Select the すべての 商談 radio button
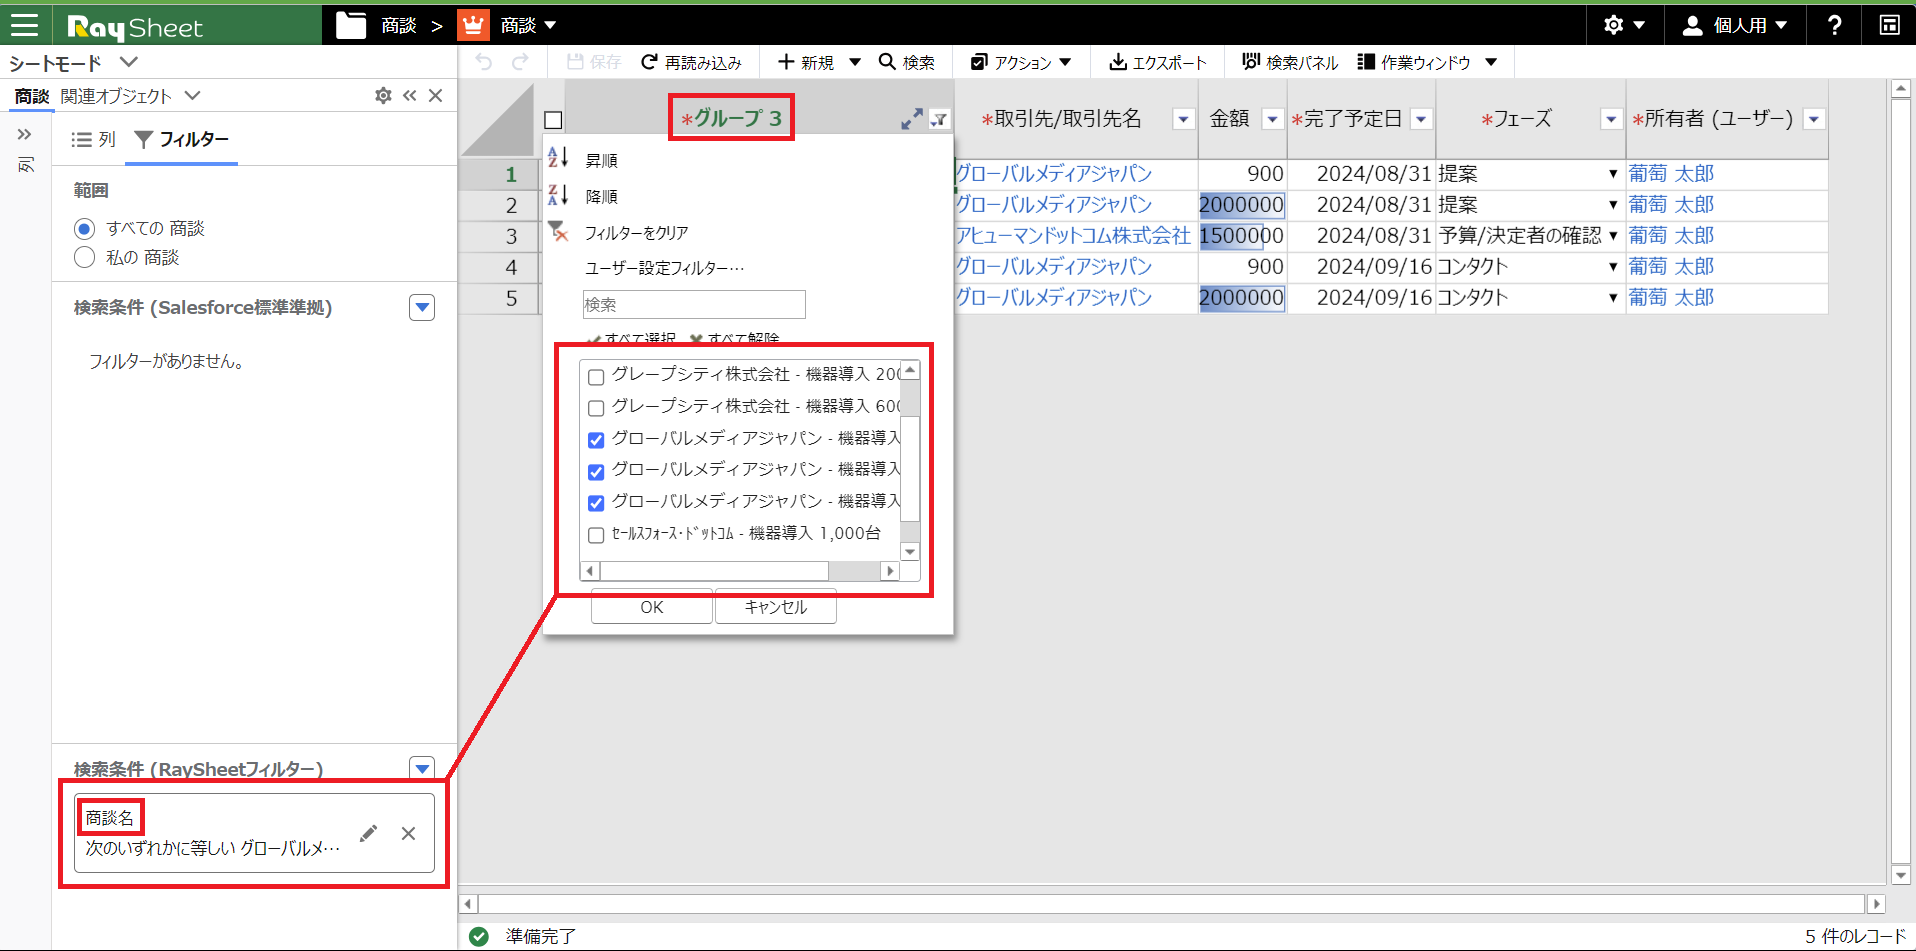The height and width of the screenshot is (951, 1916). (85, 229)
